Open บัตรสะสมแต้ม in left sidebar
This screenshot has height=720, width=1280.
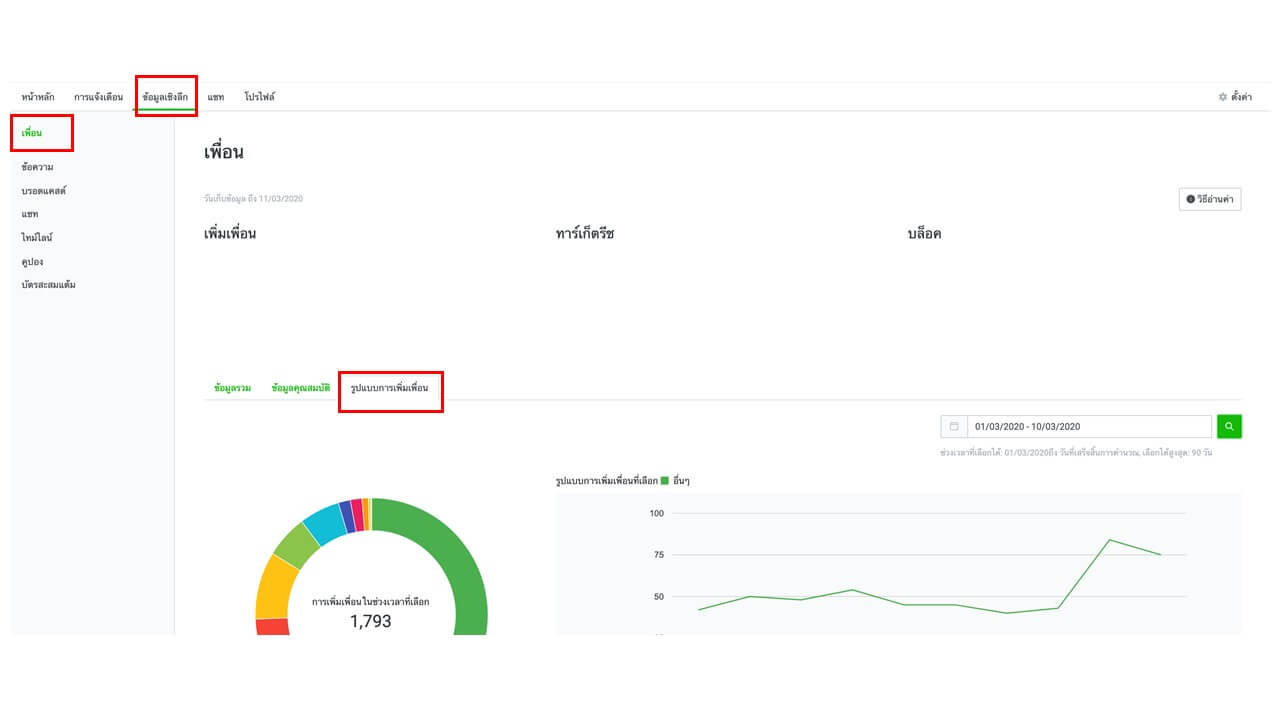[48, 285]
